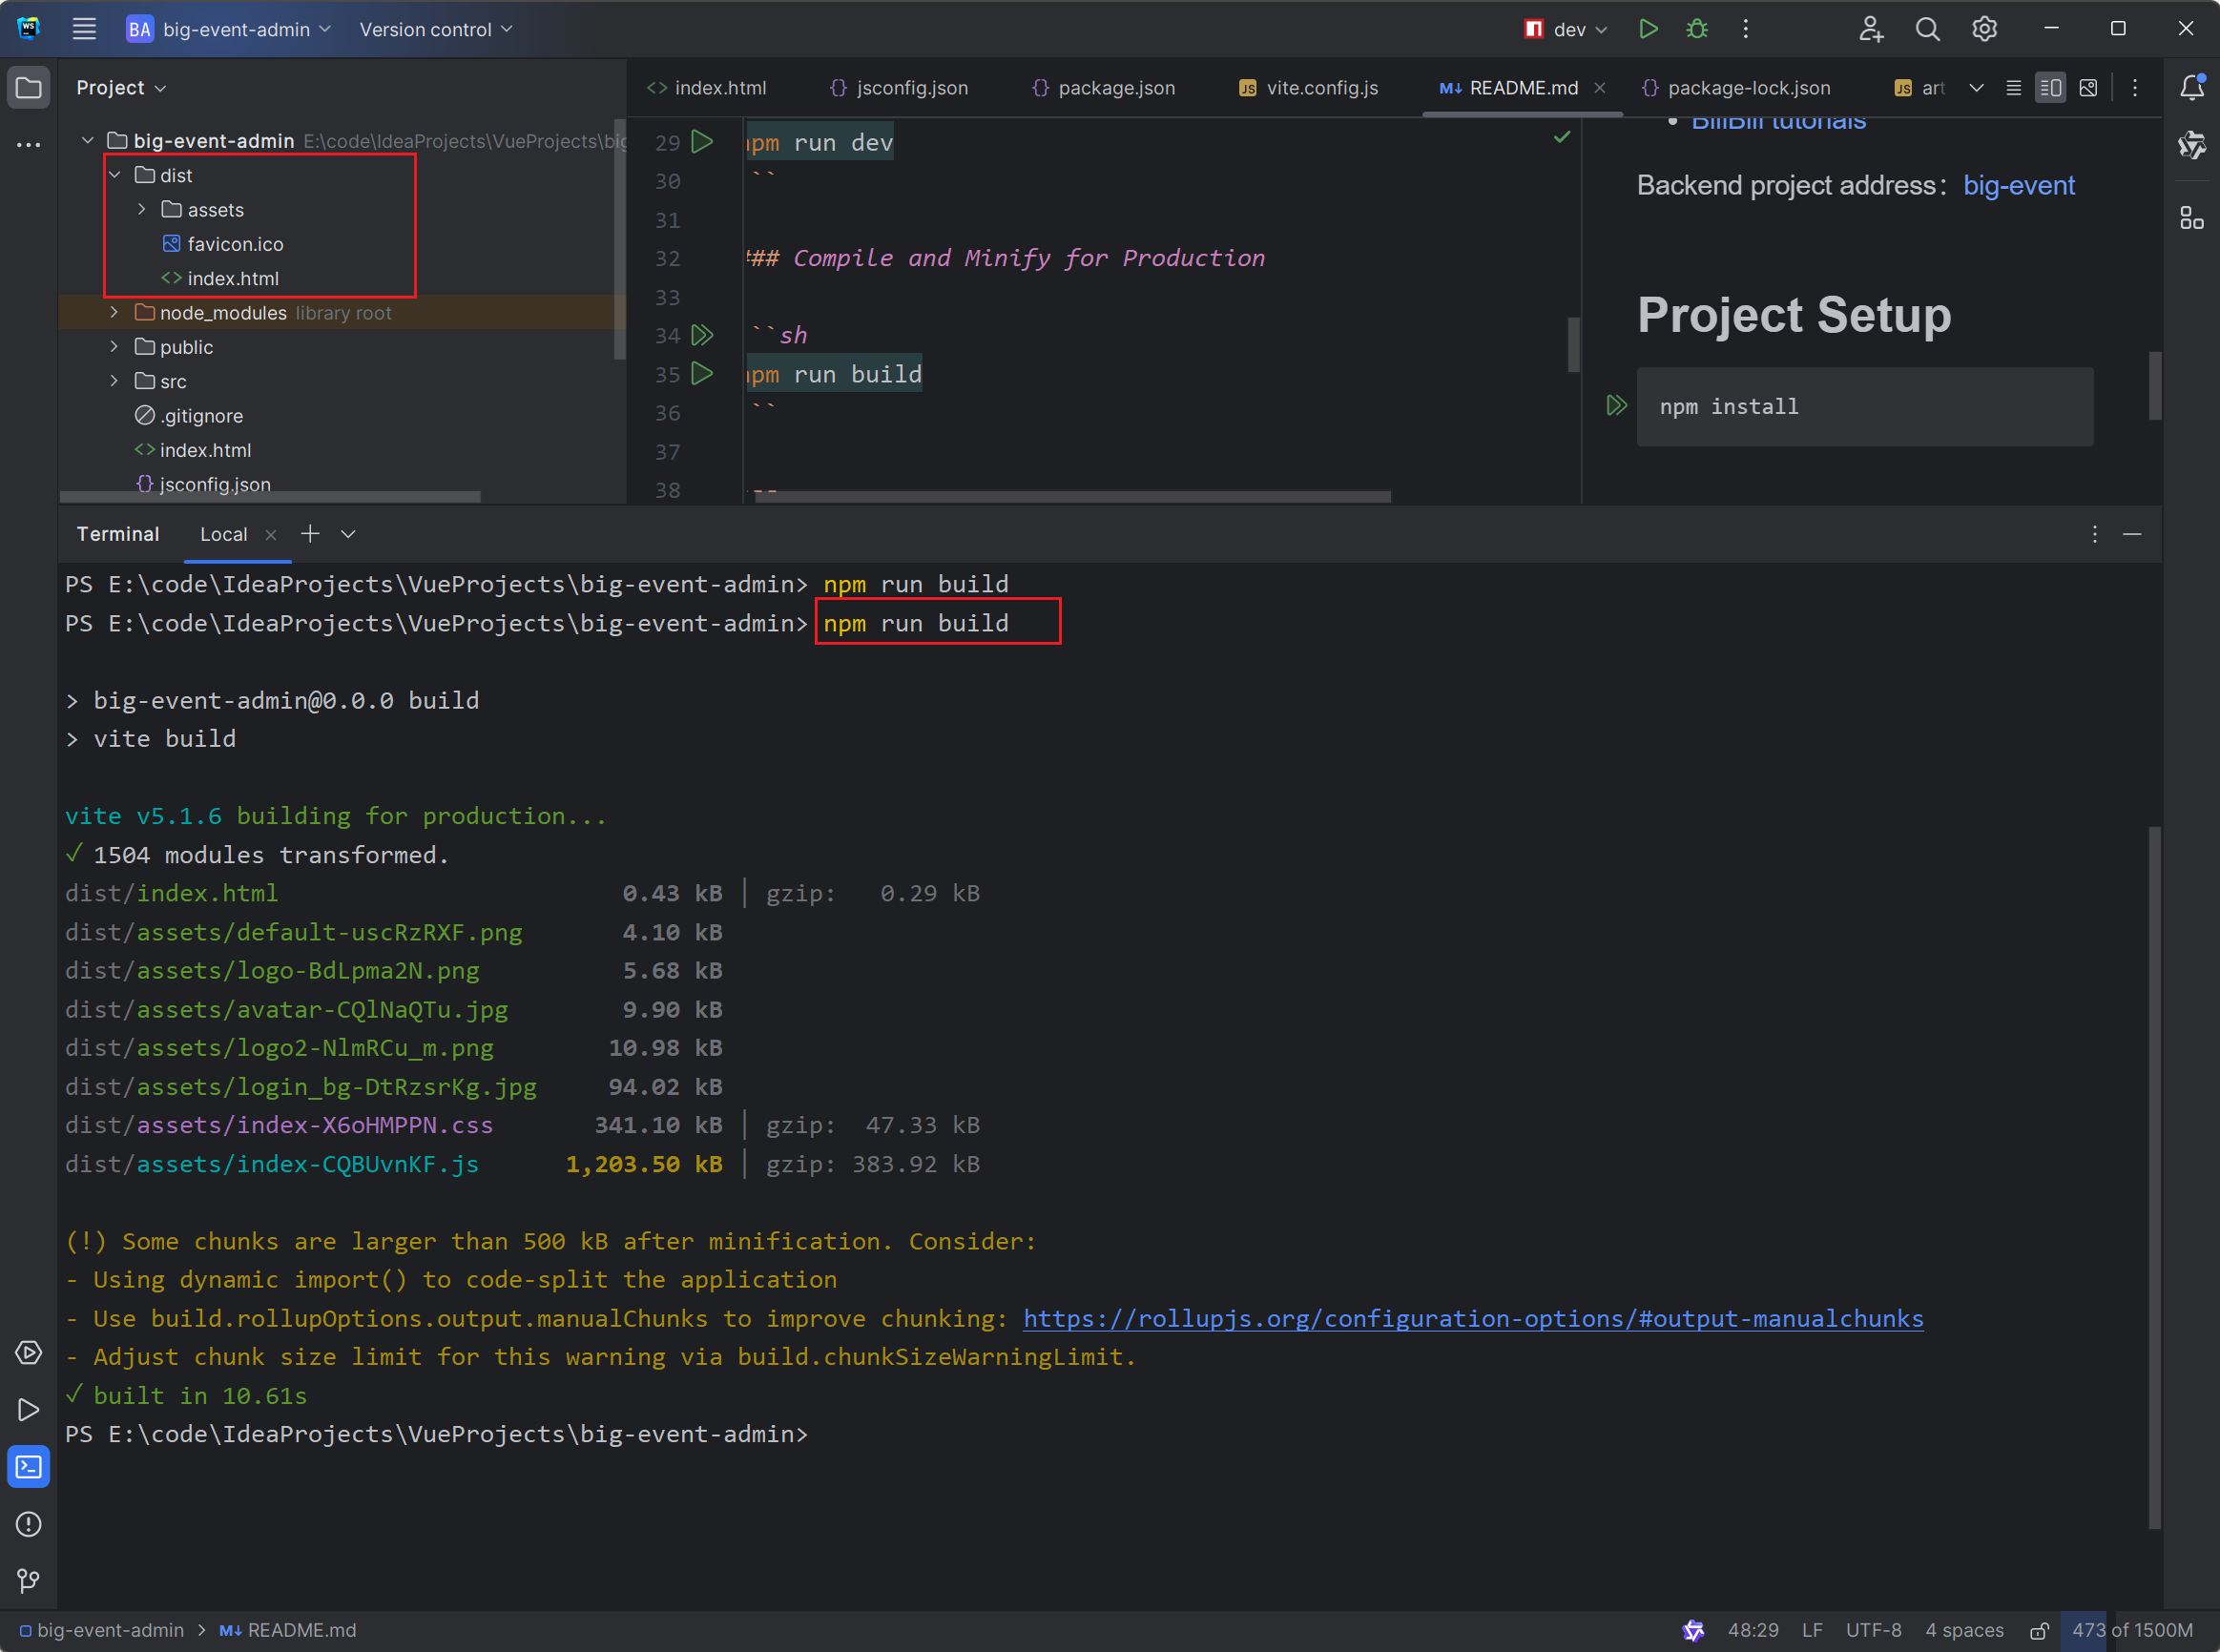Collapse the dist folder

(115, 175)
